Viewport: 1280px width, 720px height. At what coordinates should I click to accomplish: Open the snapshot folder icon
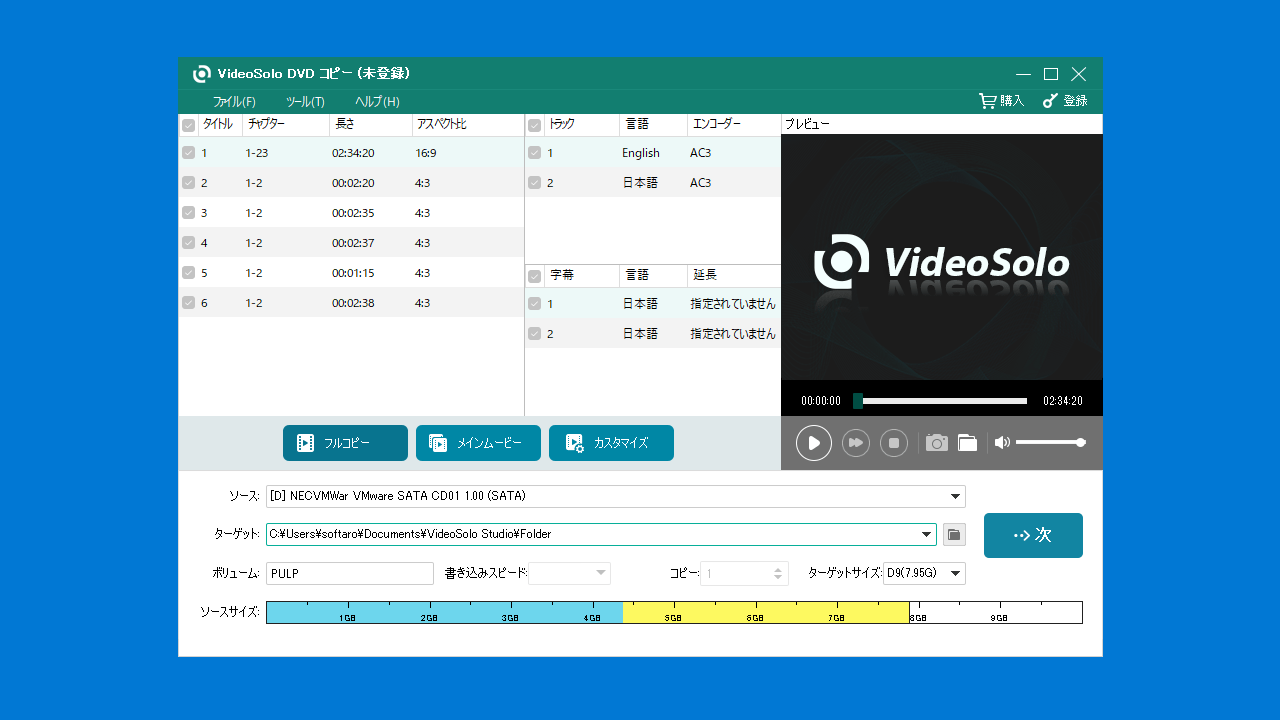(967, 443)
